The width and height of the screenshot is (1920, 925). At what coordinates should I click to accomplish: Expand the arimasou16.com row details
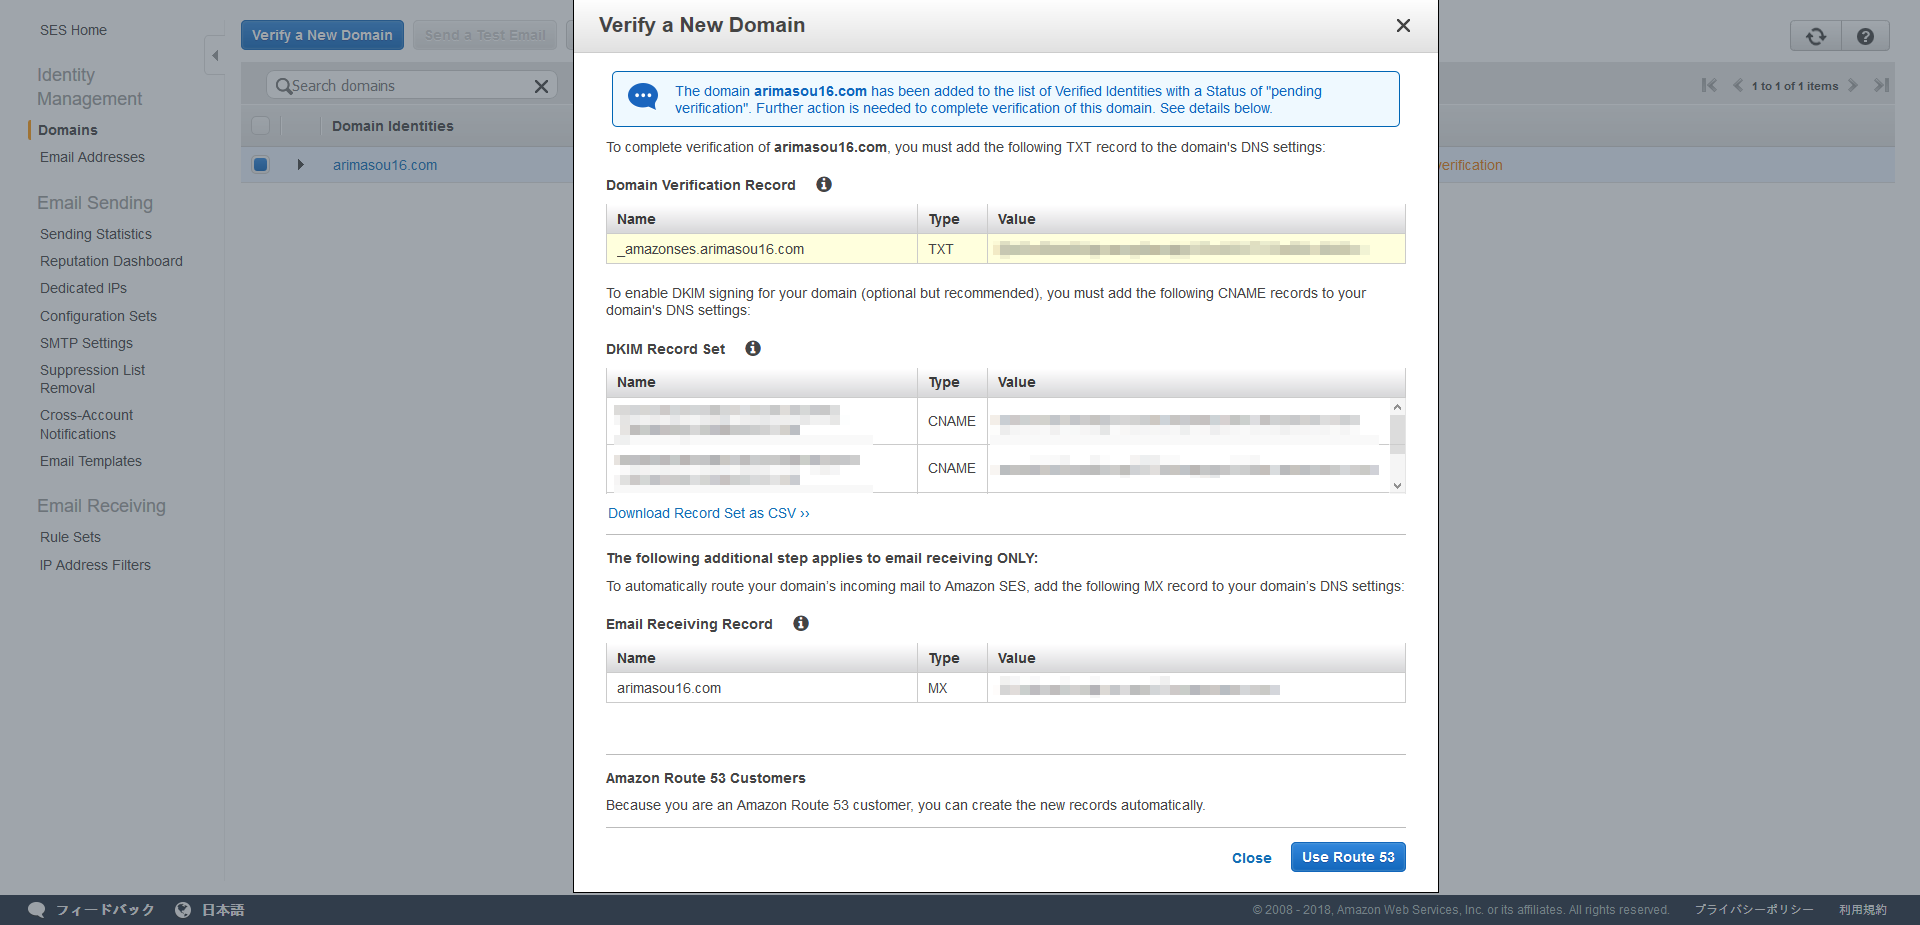tap(300, 165)
